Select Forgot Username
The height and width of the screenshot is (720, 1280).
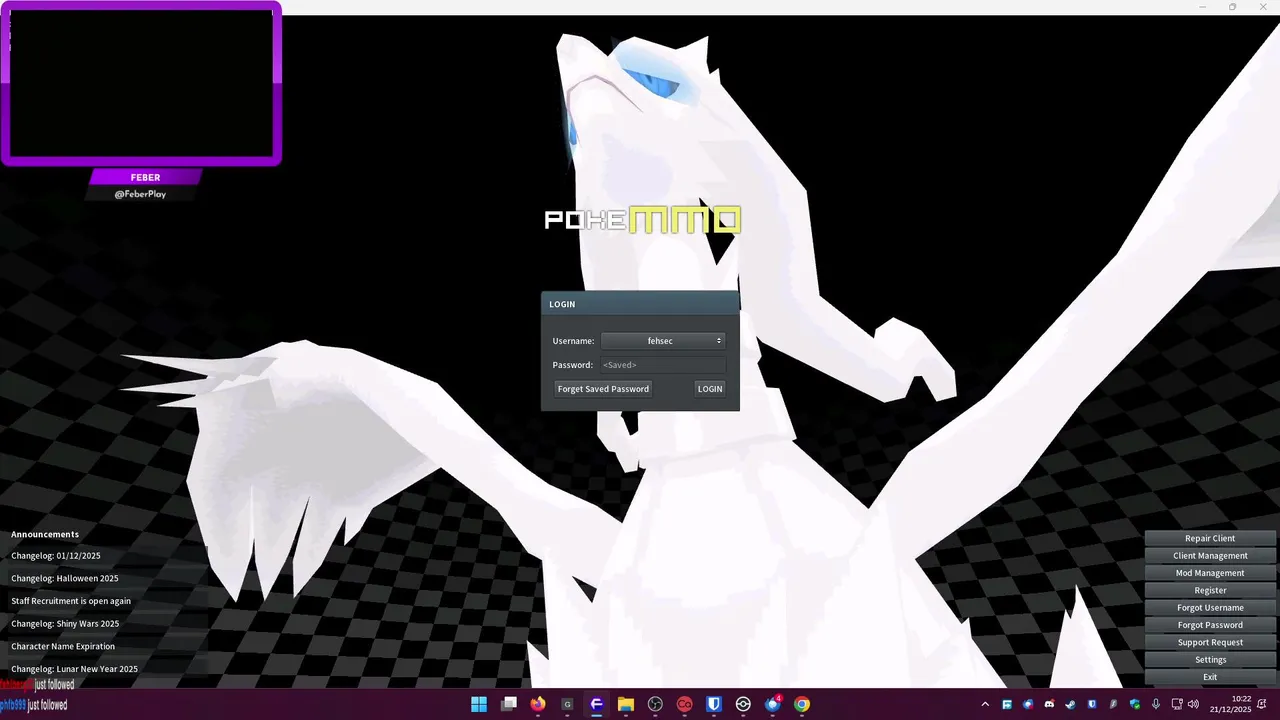click(x=1210, y=608)
